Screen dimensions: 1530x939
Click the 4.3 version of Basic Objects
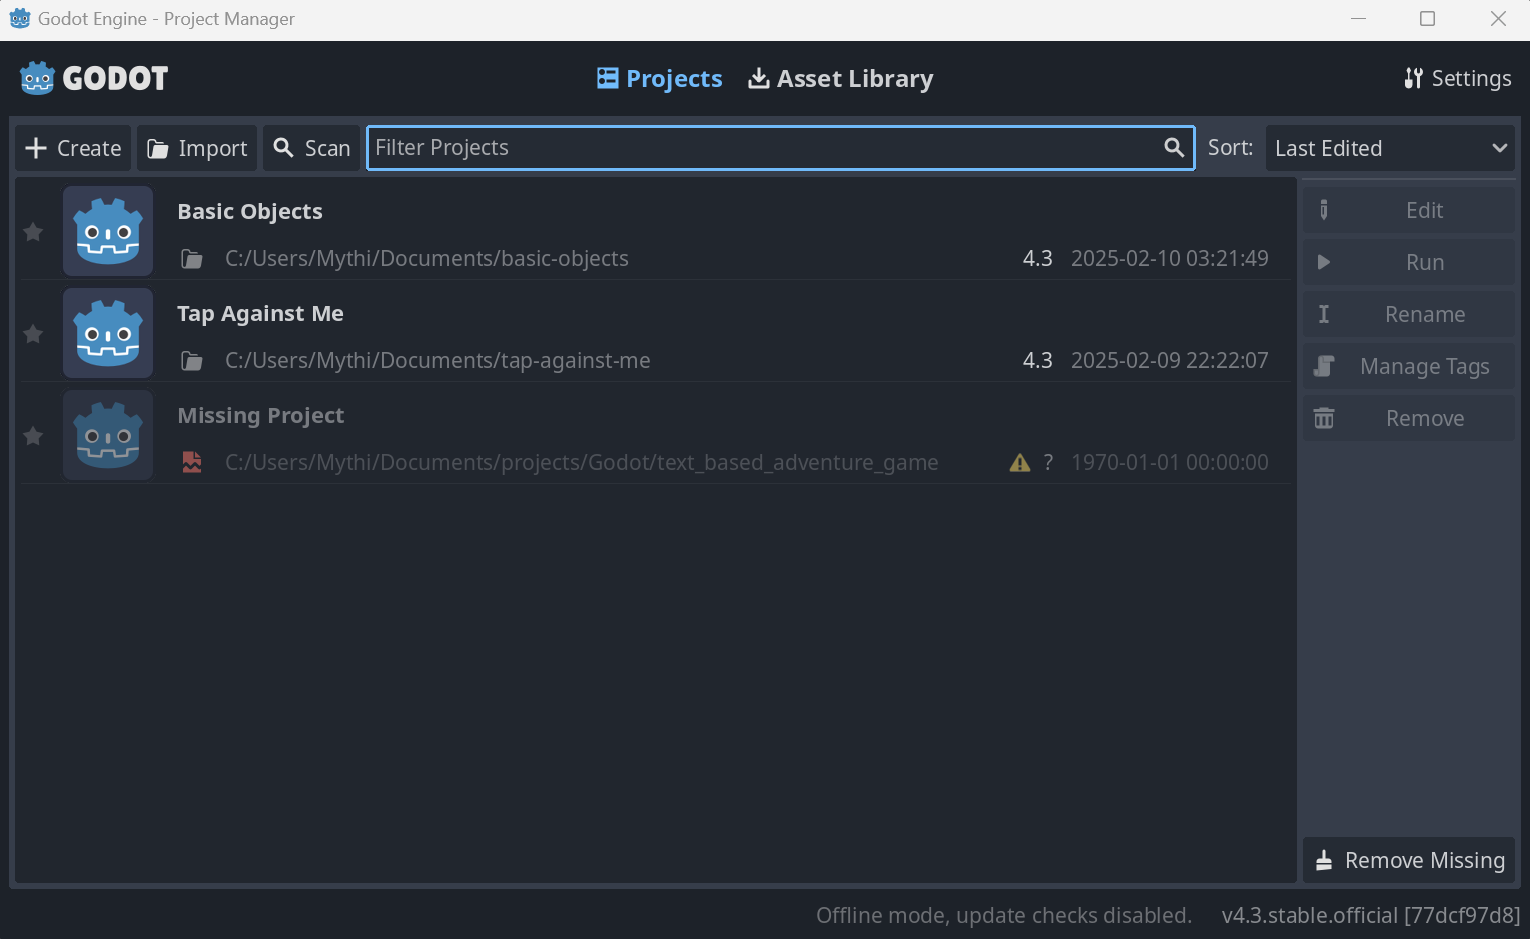click(1038, 259)
